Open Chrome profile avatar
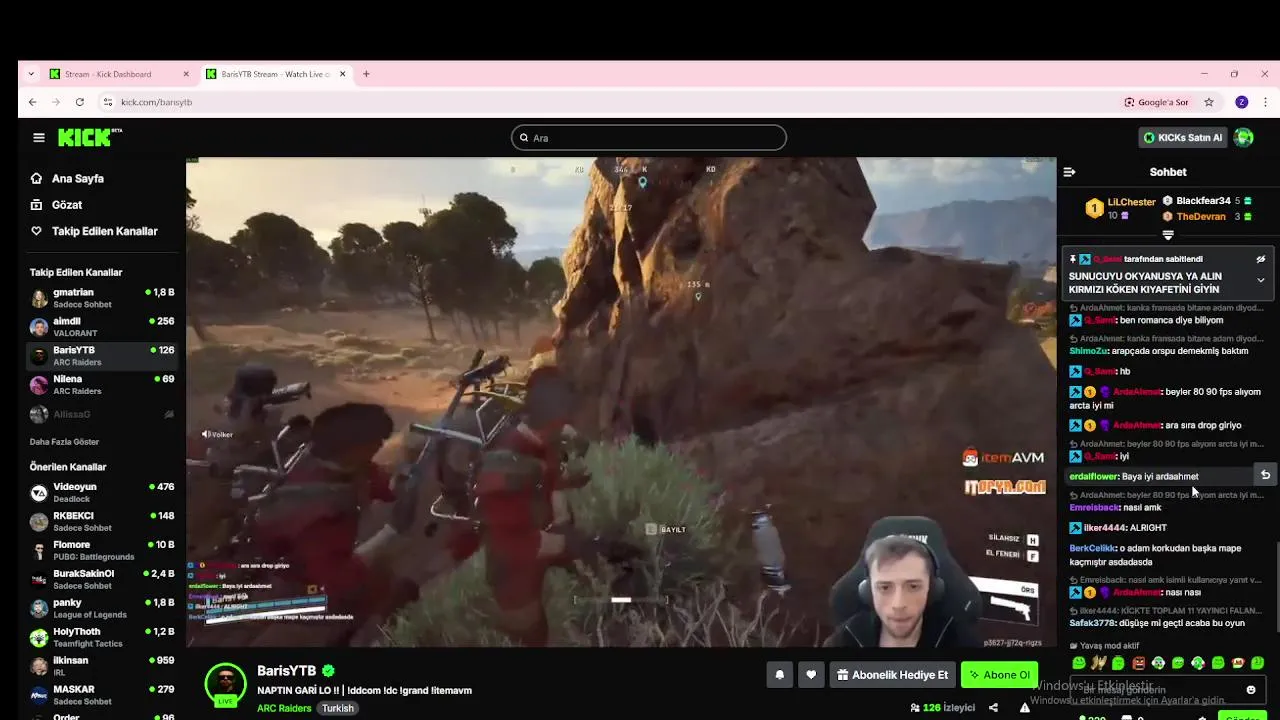The width and height of the screenshot is (1280, 720). (1241, 102)
